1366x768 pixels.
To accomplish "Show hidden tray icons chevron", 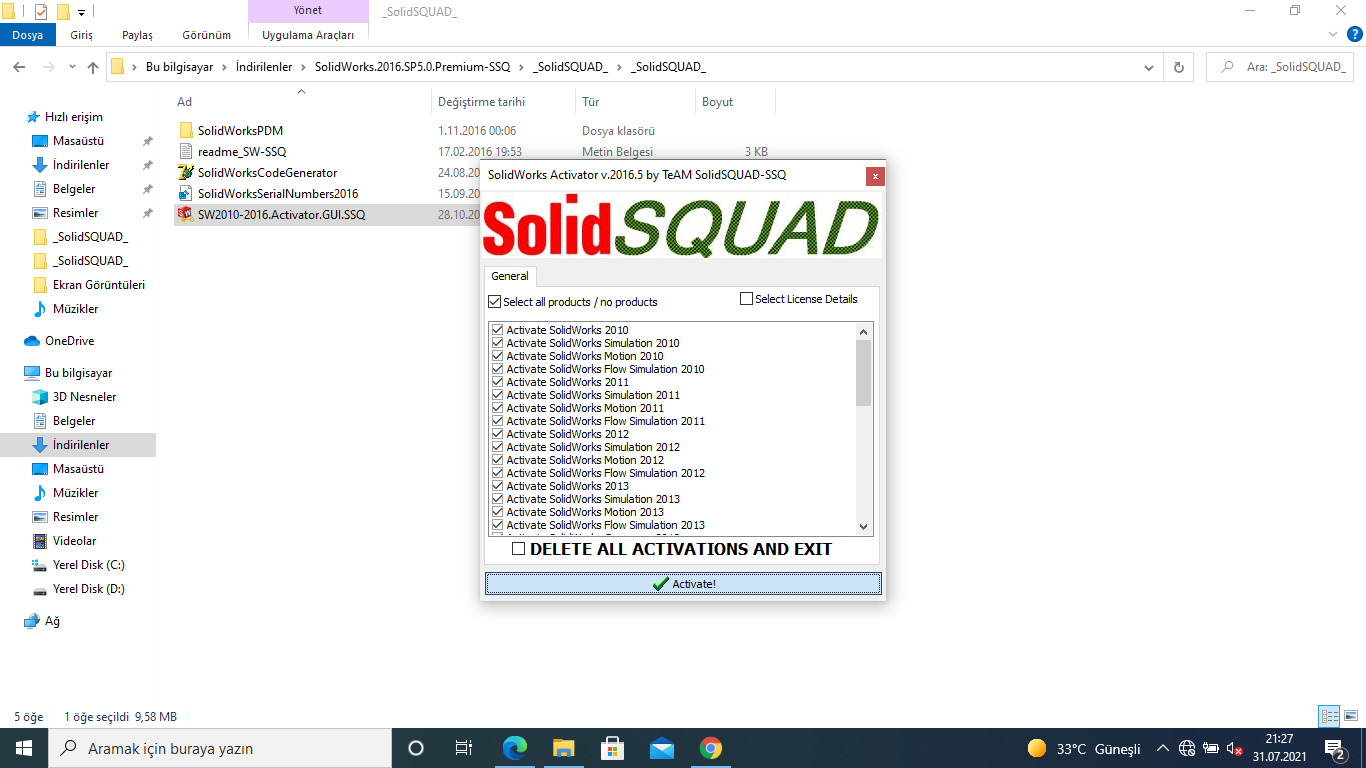I will point(1162,748).
